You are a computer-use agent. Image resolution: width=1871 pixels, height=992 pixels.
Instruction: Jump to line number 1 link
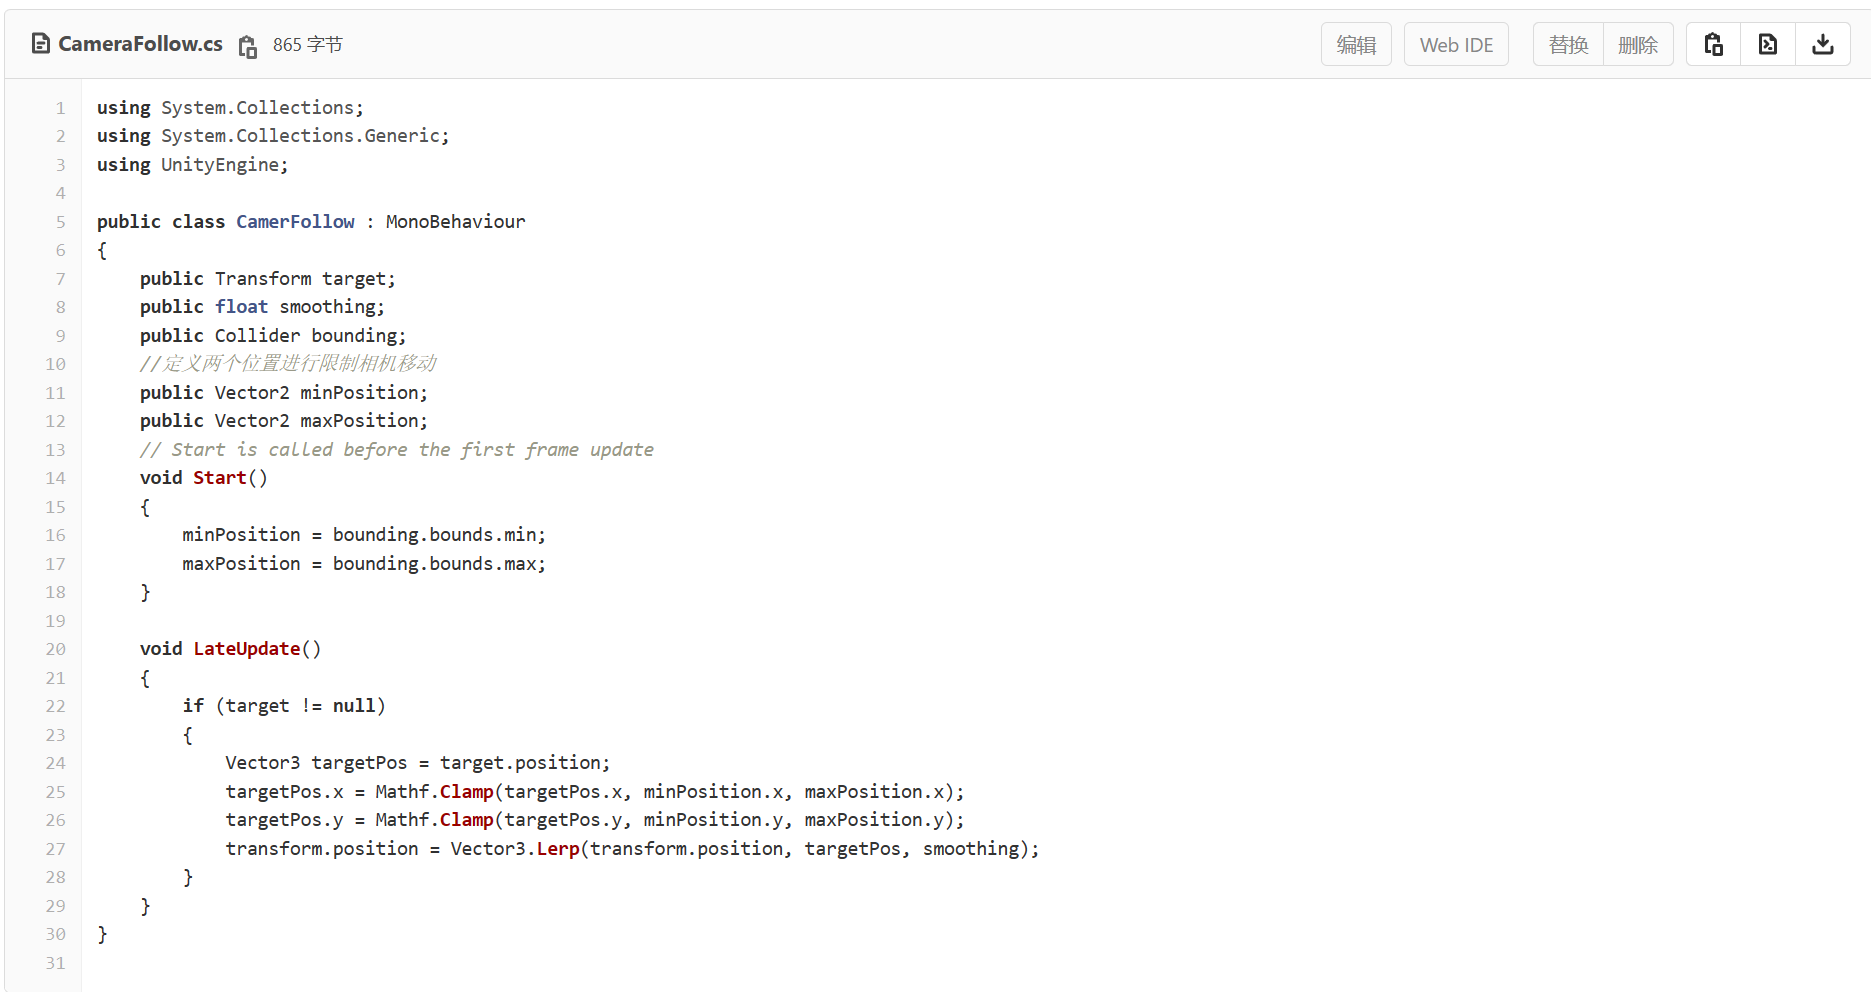(x=60, y=108)
